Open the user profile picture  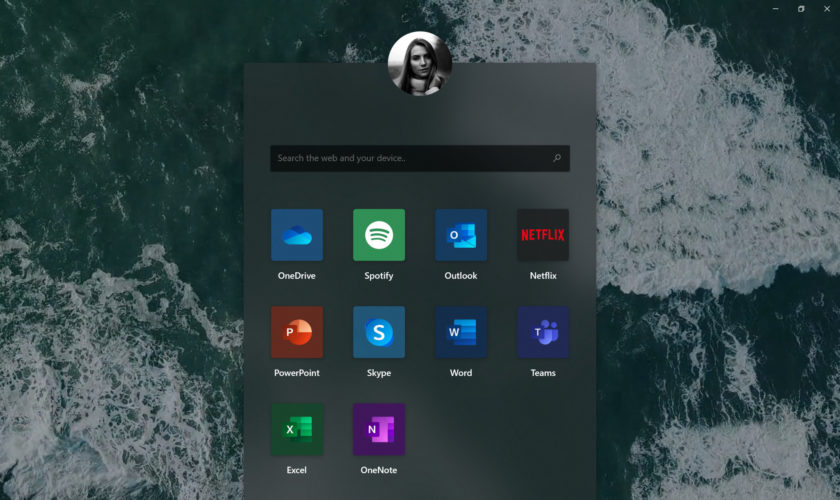[420, 63]
